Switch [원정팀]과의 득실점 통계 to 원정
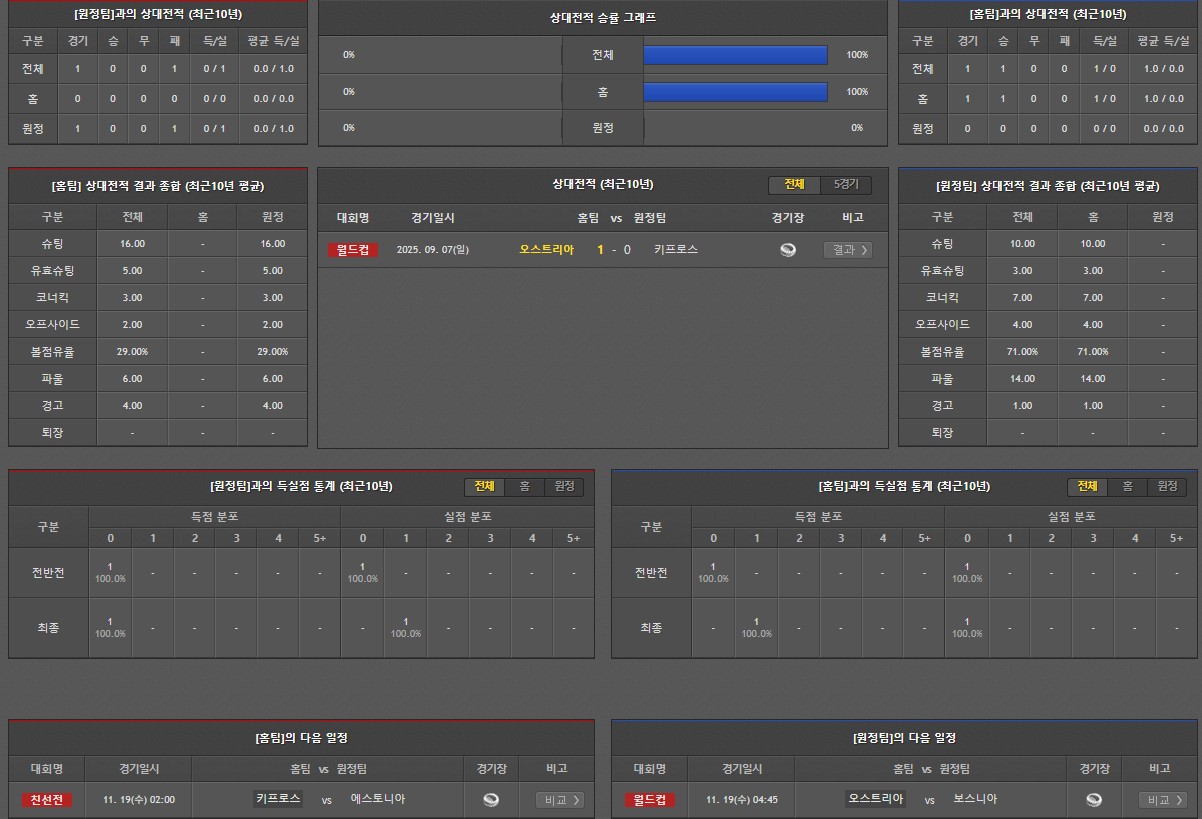 tap(564, 487)
